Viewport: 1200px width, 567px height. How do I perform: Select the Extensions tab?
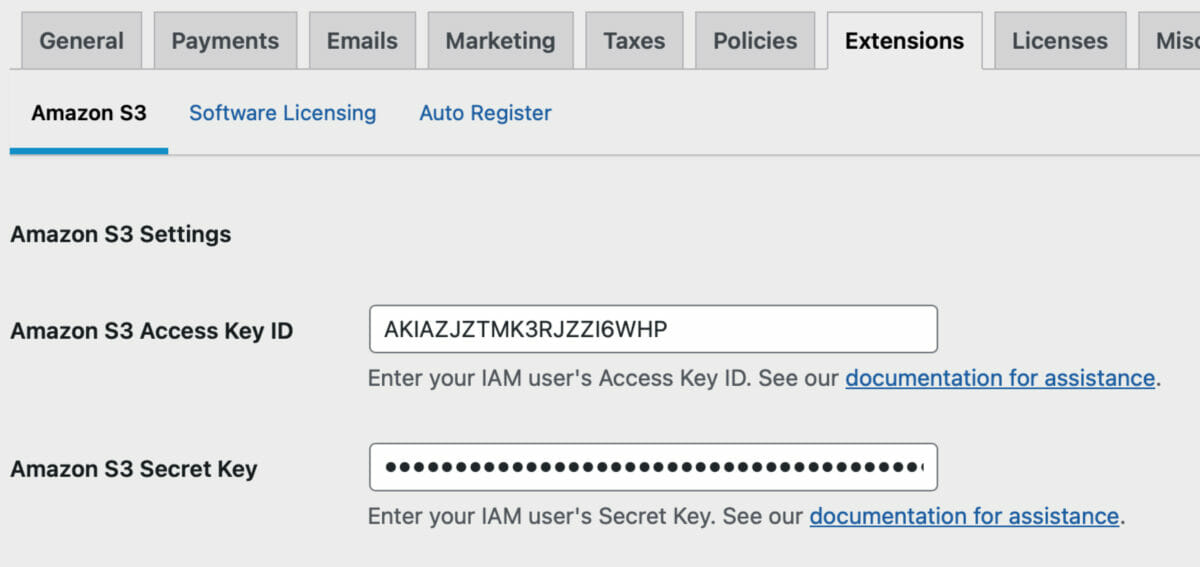tap(904, 41)
